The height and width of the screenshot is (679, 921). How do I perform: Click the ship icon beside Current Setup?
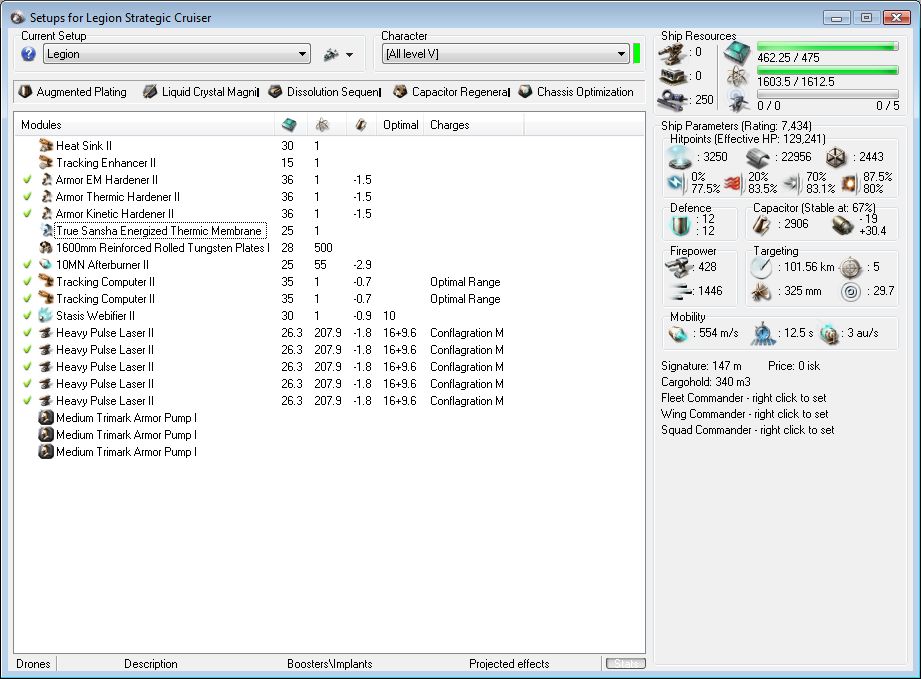click(331, 54)
